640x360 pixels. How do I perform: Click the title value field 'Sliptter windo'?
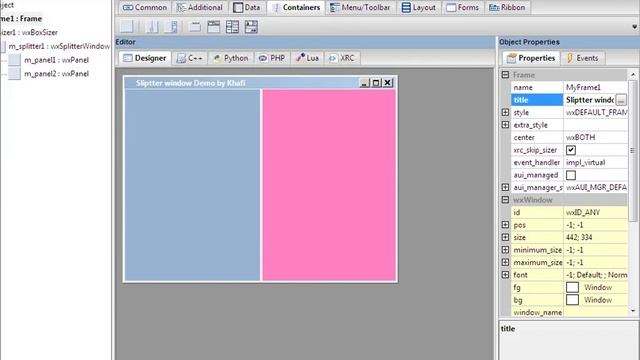point(589,100)
